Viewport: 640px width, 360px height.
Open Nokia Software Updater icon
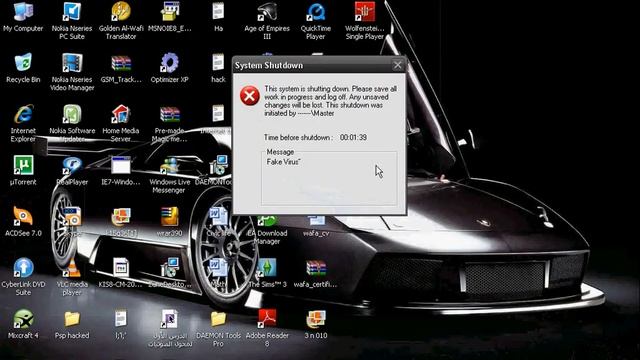coord(72,114)
